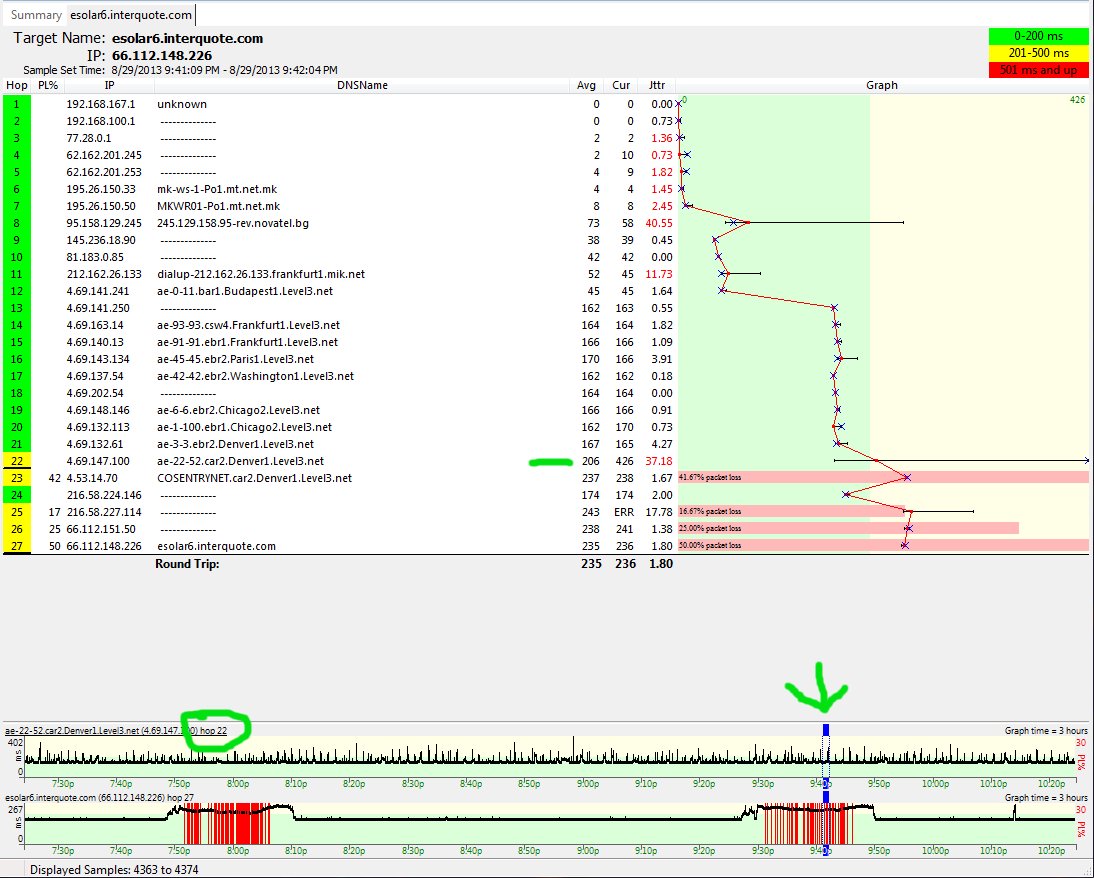Screen dimensions: 1094x878
Task: Click the Jttr column header
Action: tap(657, 85)
